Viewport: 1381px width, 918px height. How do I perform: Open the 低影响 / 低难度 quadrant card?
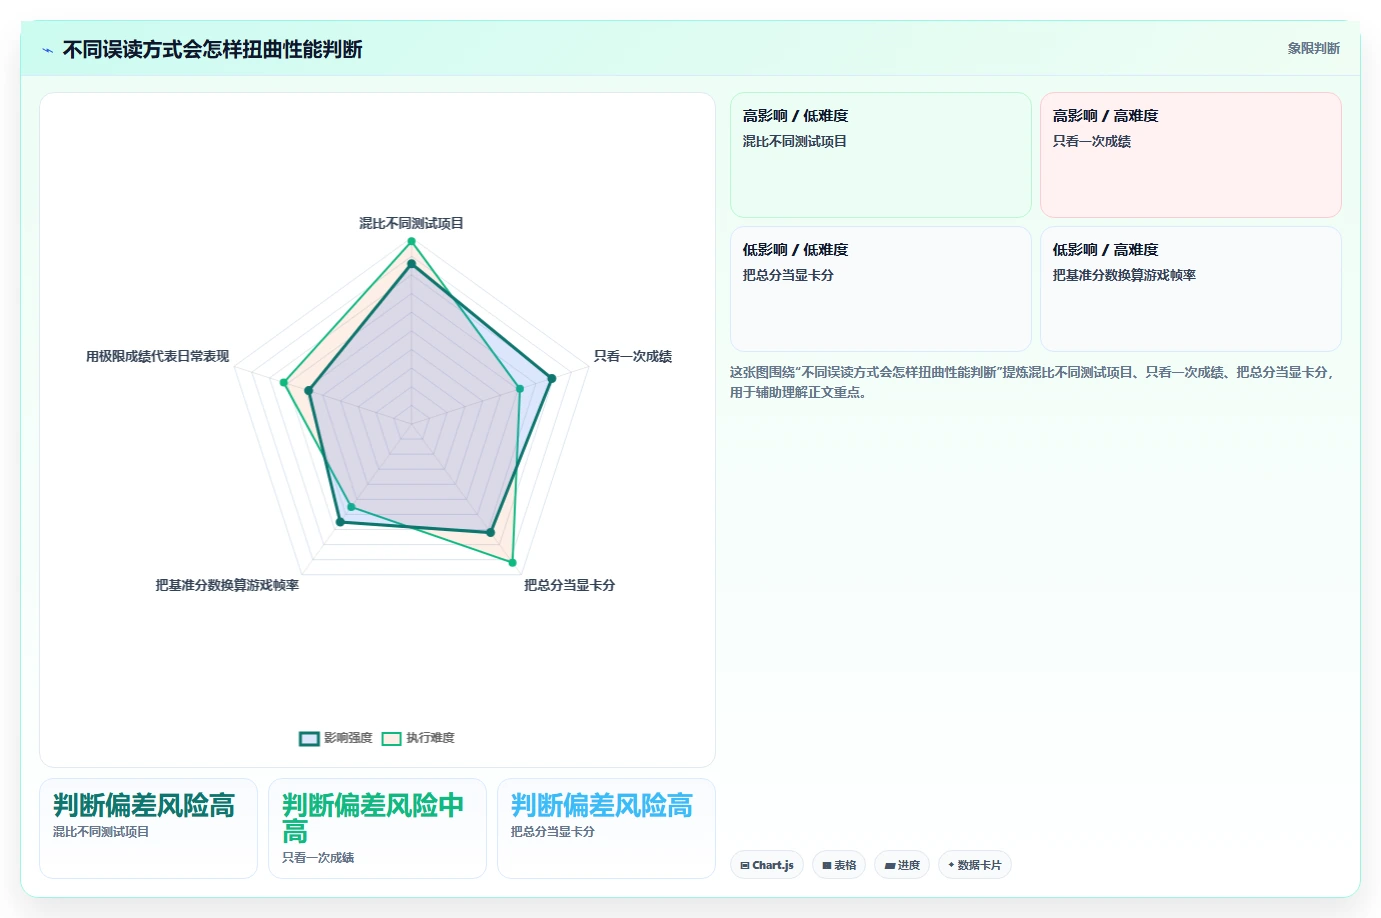[x=880, y=289]
